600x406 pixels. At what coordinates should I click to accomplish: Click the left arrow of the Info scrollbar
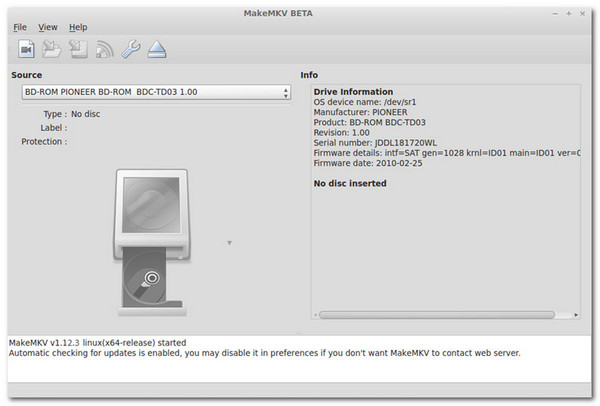[x=315, y=315]
